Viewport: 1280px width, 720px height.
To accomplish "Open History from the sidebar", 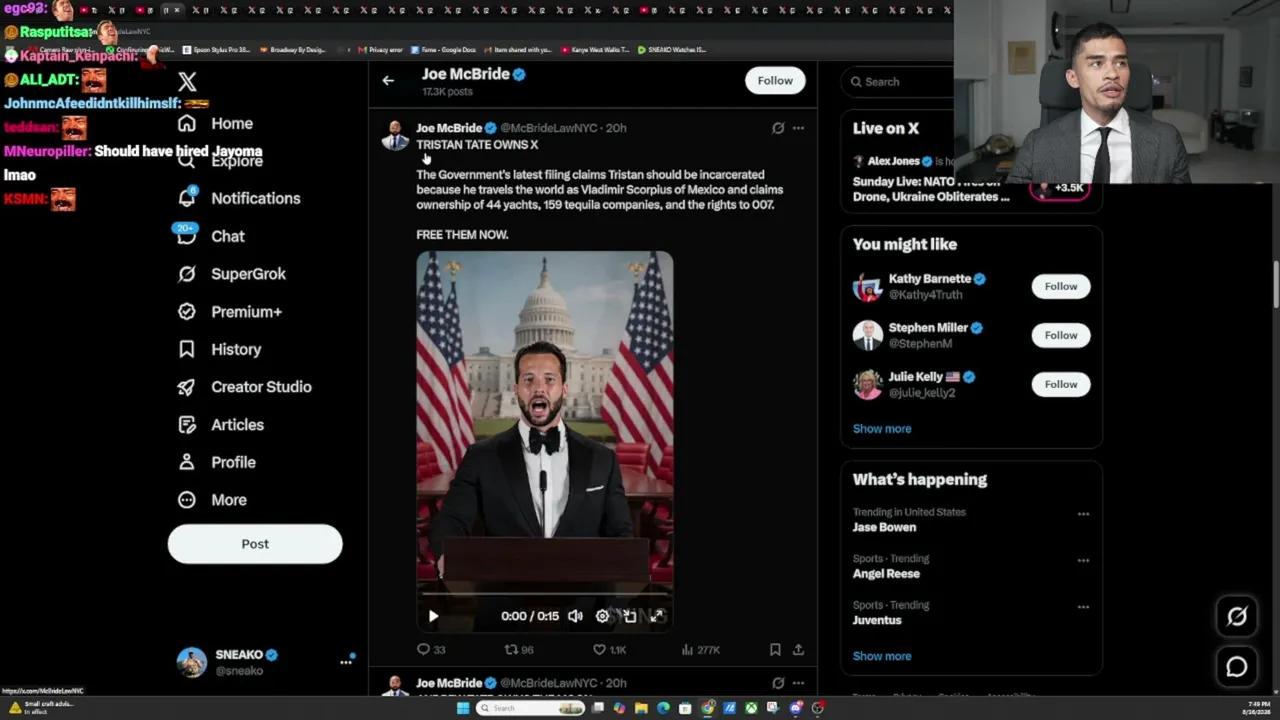I will (x=219, y=349).
